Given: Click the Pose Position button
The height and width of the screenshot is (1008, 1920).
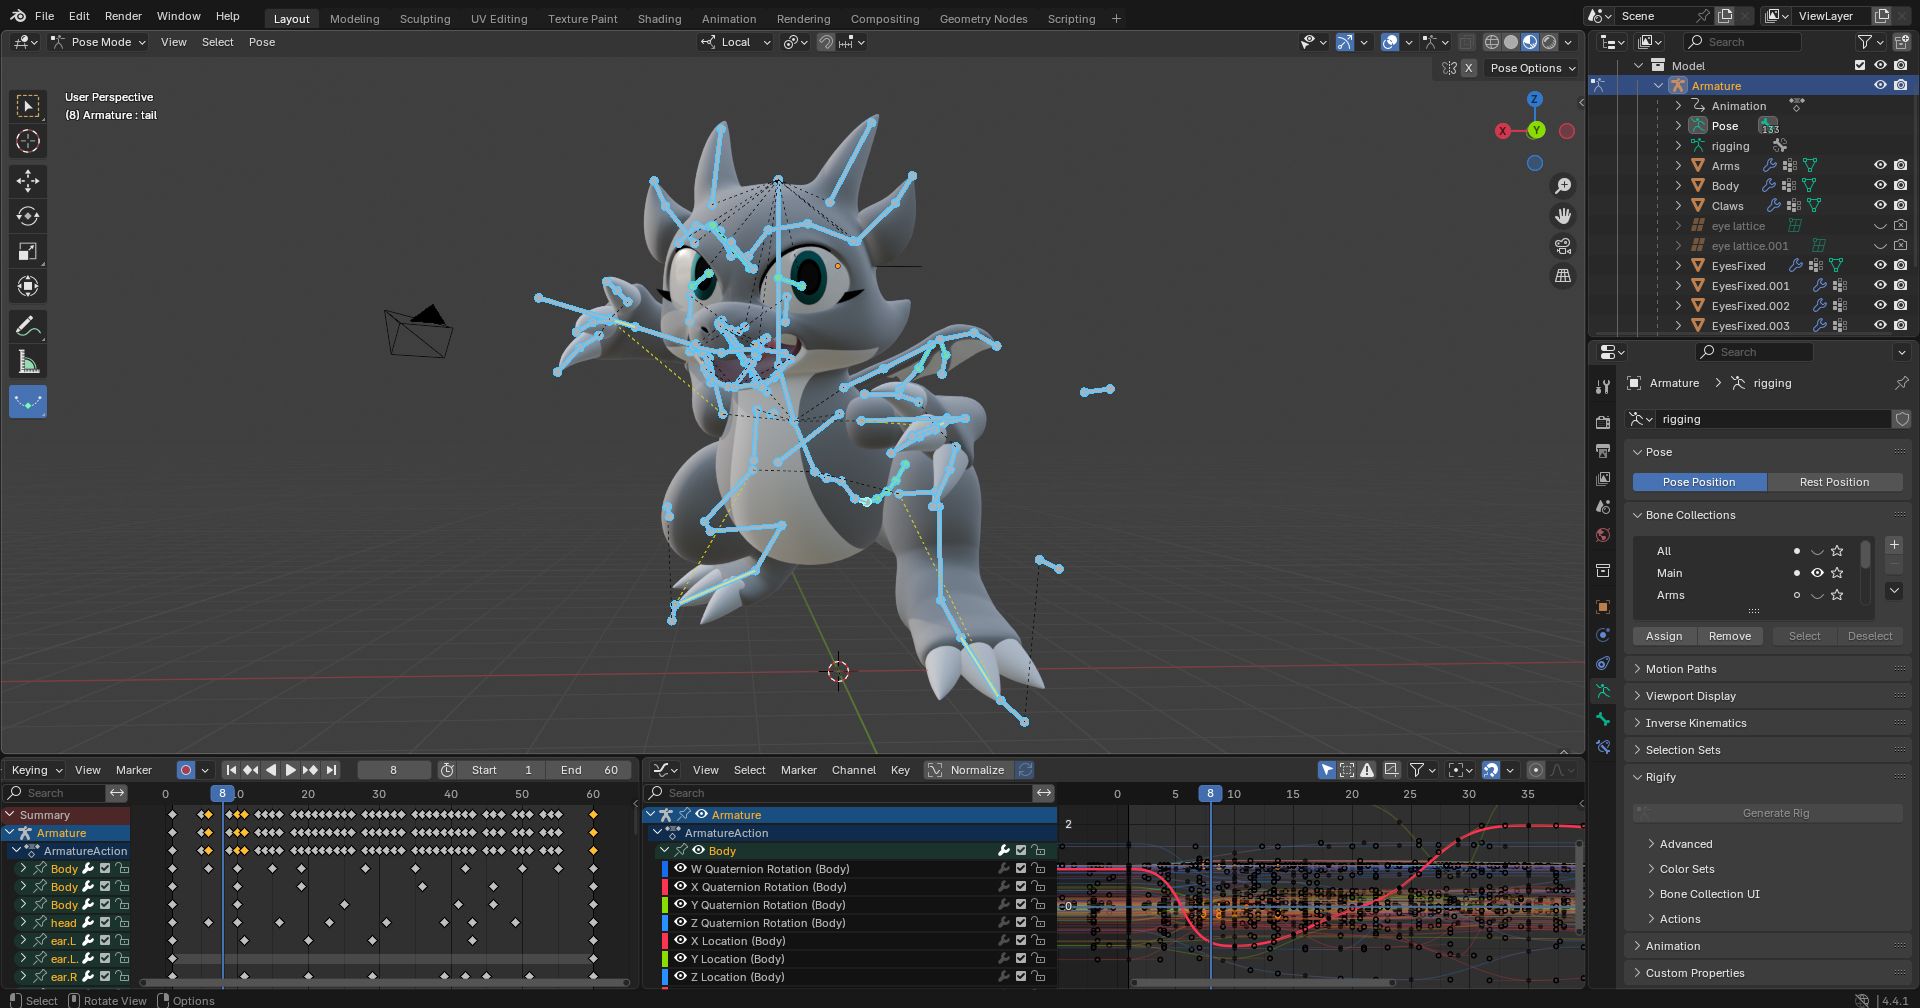Looking at the screenshot, I should [1699, 482].
